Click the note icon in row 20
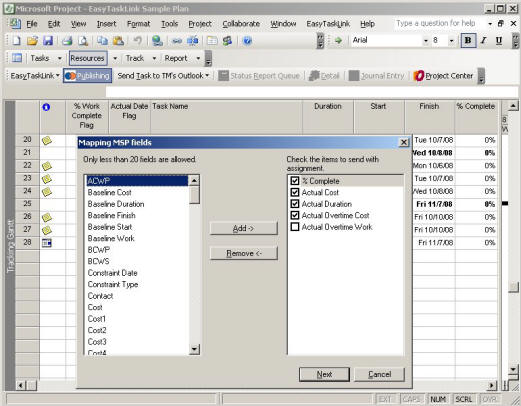The width and height of the screenshot is (521, 406). (47, 140)
